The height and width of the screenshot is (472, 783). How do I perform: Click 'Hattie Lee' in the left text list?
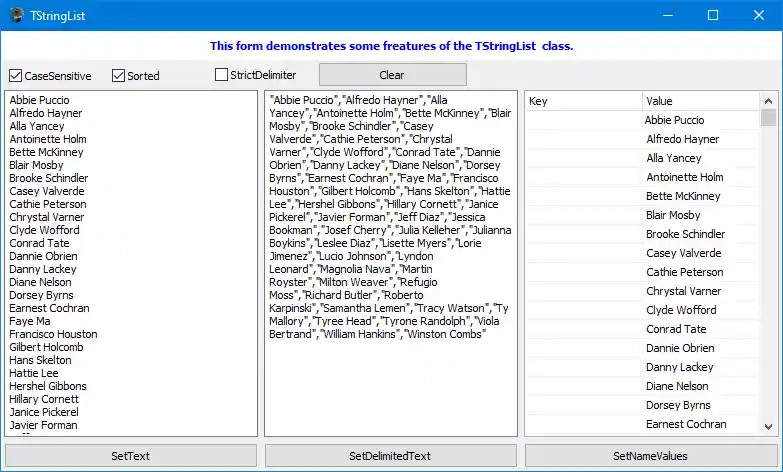pyautogui.click(x=34, y=373)
